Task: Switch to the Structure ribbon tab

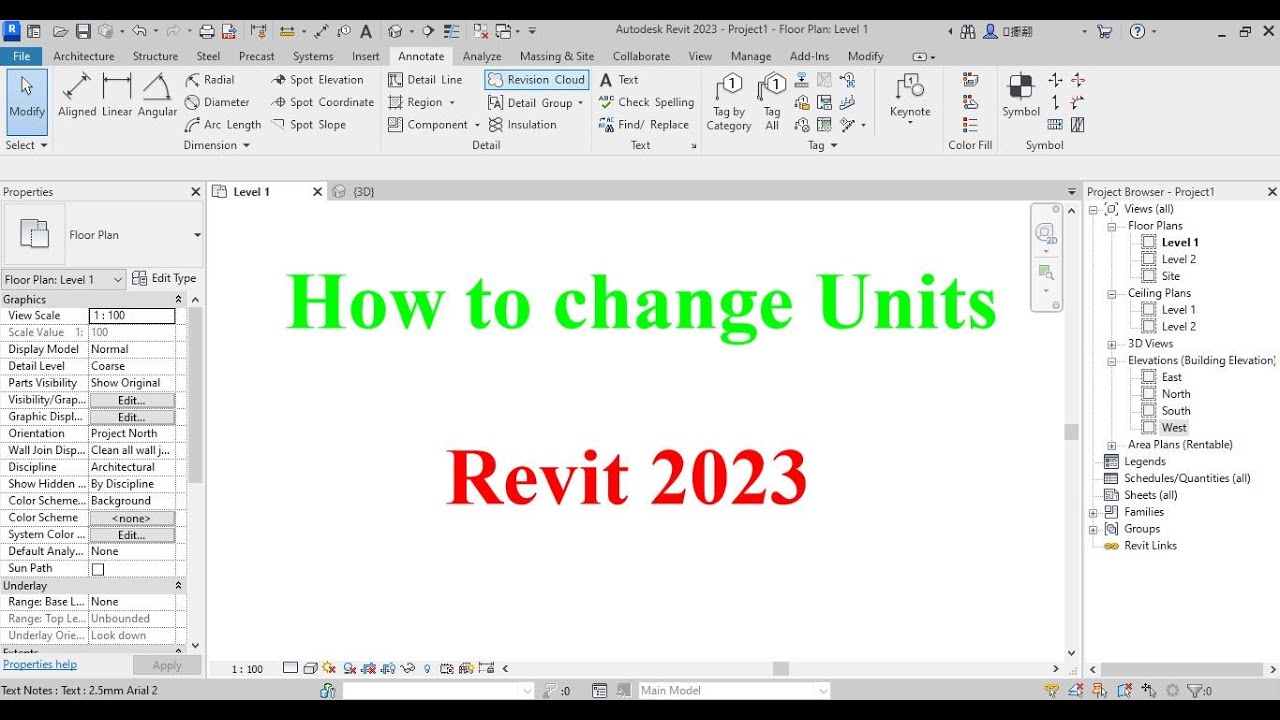Action: click(155, 56)
